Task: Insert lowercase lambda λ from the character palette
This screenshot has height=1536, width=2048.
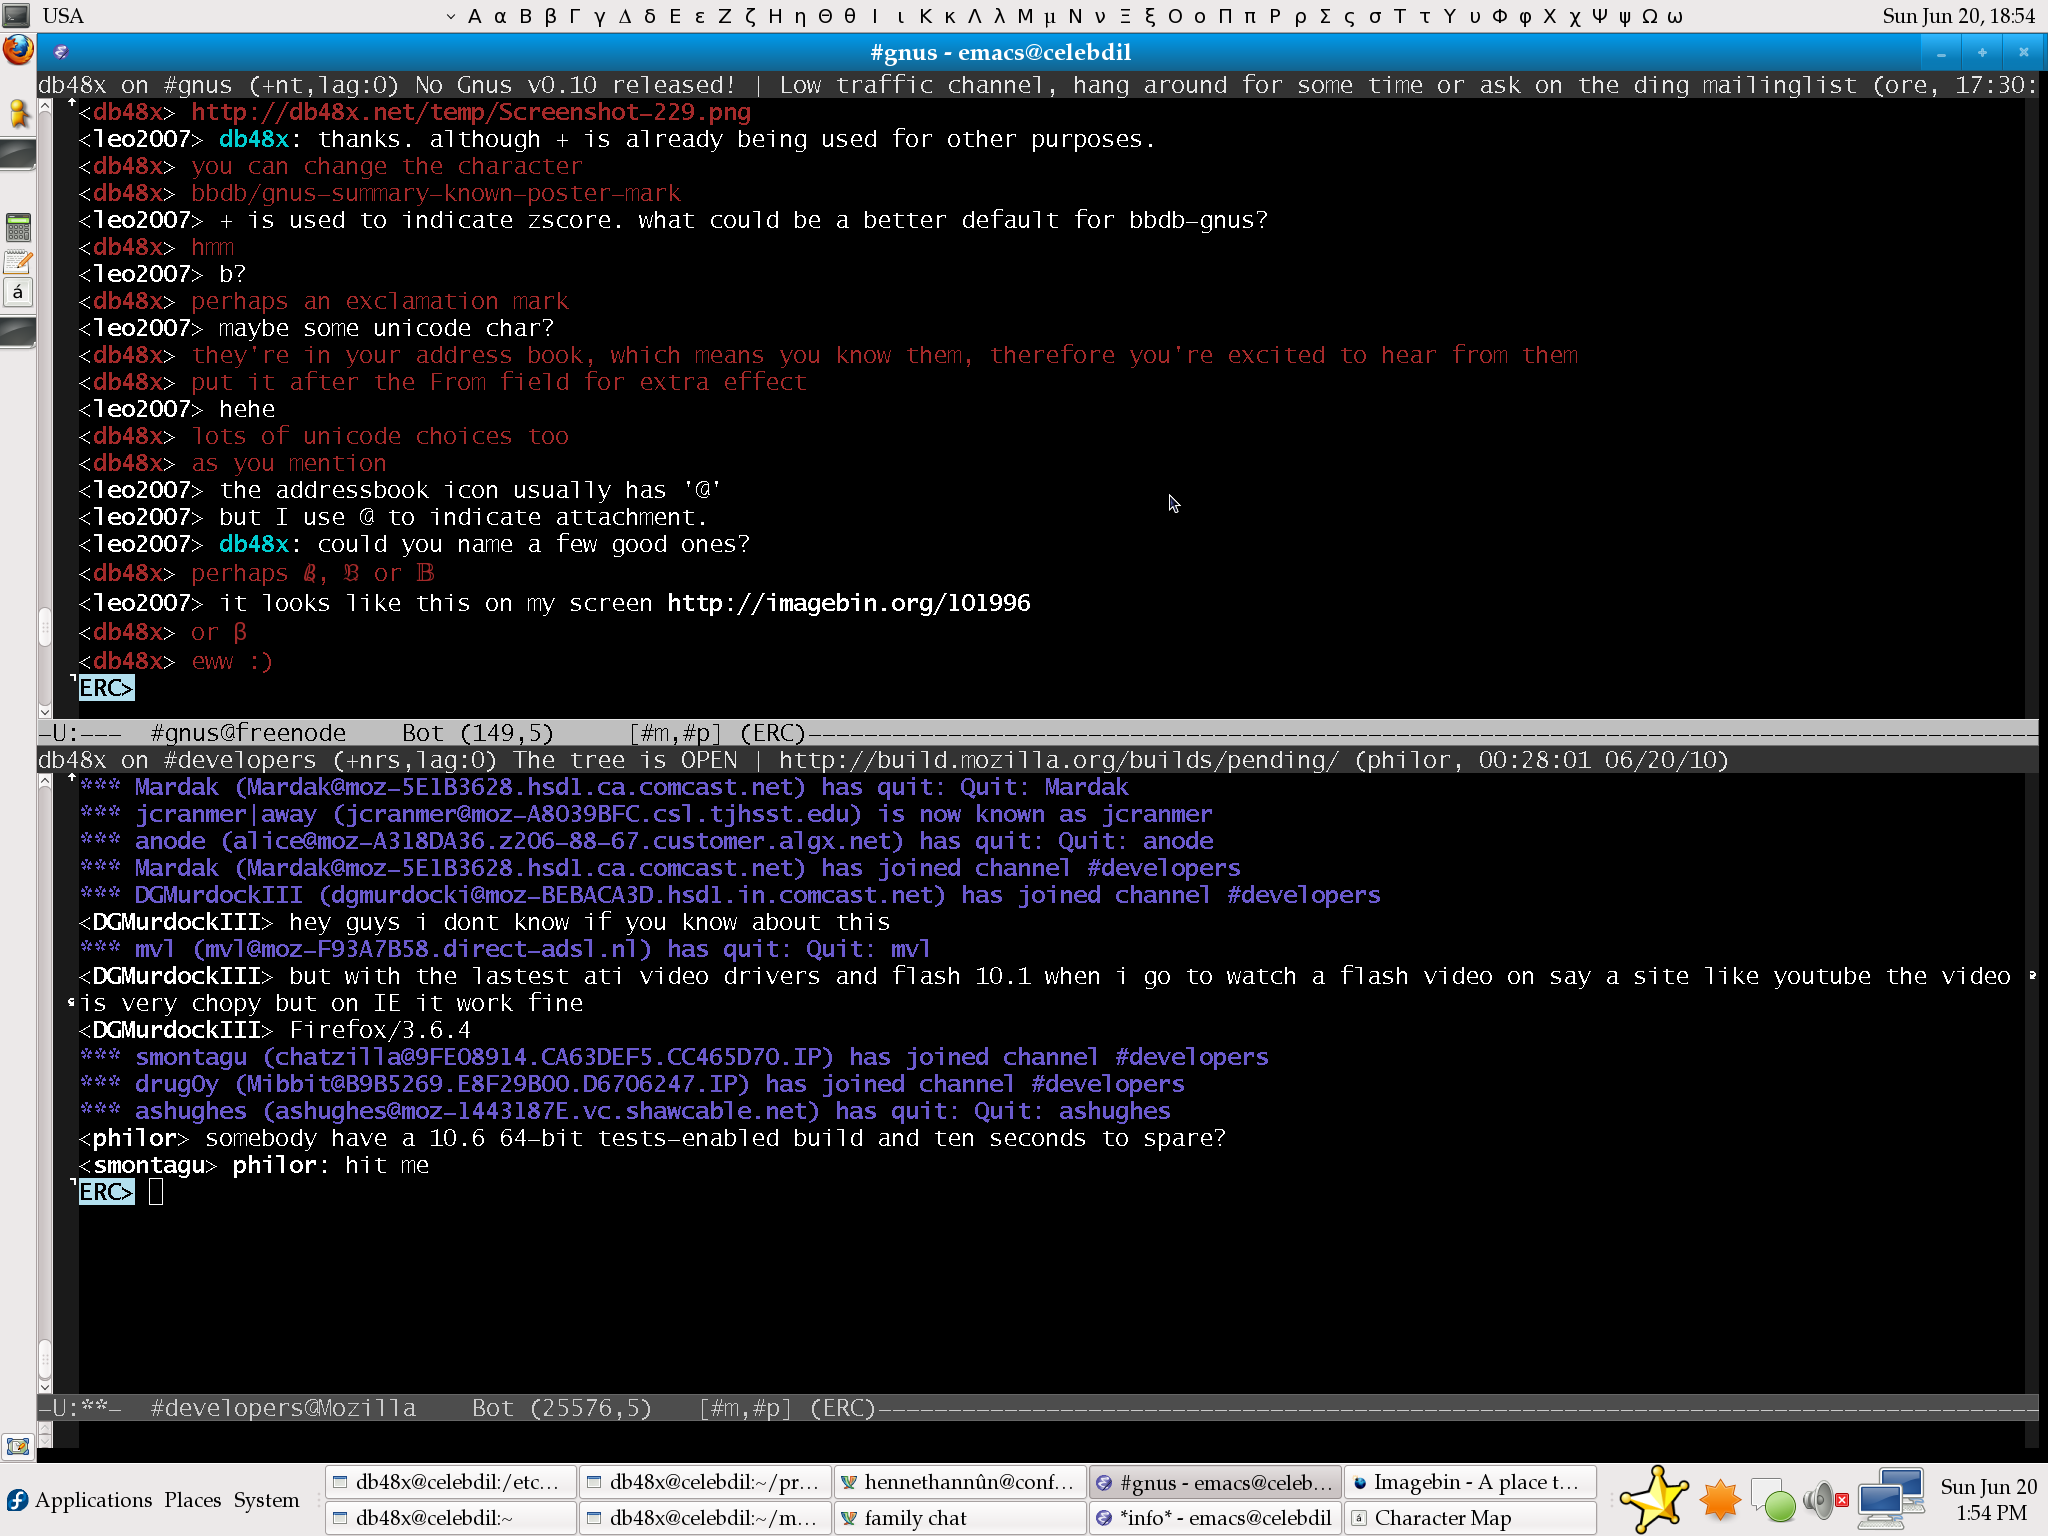Action: pos(999,16)
